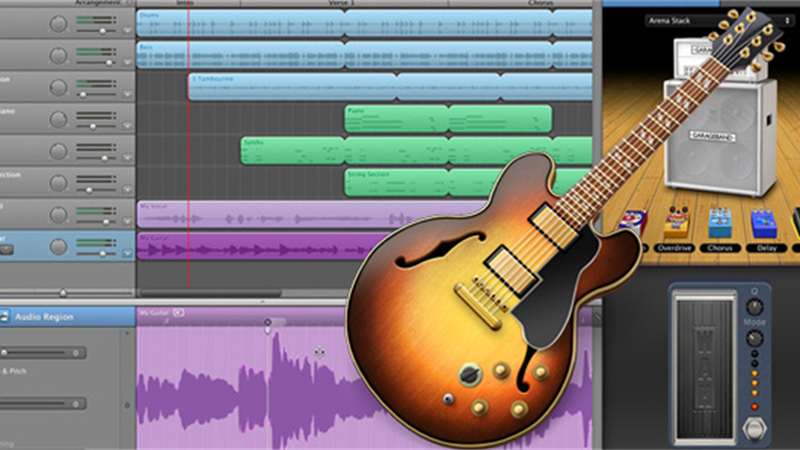Click the Bass track volume slider
The height and width of the screenshot is (450, 800).
coord(96,63)
